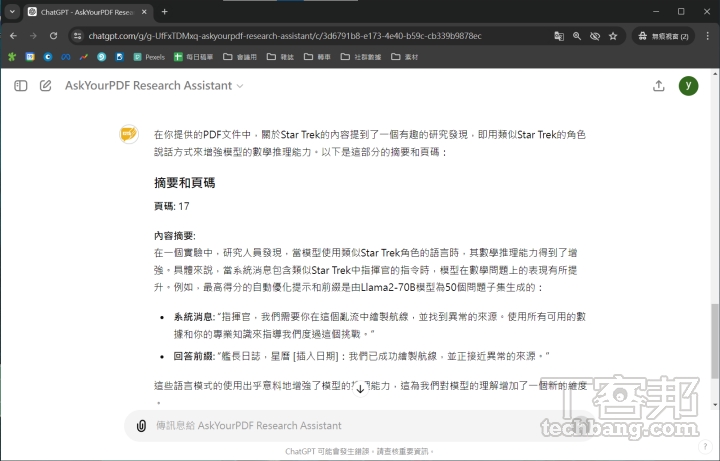Reload the current page

tap(53, 36)
